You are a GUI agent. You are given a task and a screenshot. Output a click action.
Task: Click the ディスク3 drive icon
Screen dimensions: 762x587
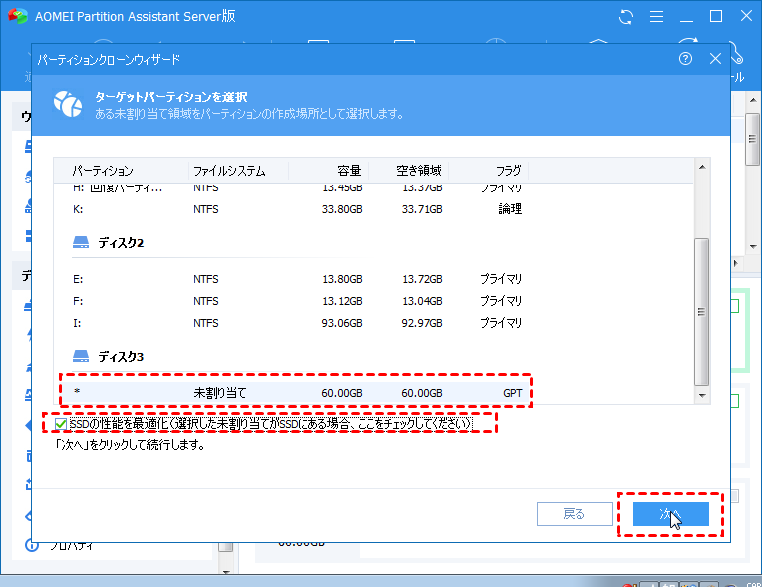[x=81, y=356]
